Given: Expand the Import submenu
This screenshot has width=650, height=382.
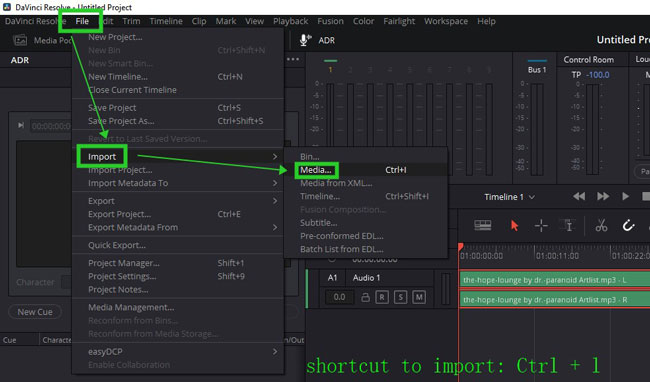Looking at the screenshot, I should click(178, 157).
